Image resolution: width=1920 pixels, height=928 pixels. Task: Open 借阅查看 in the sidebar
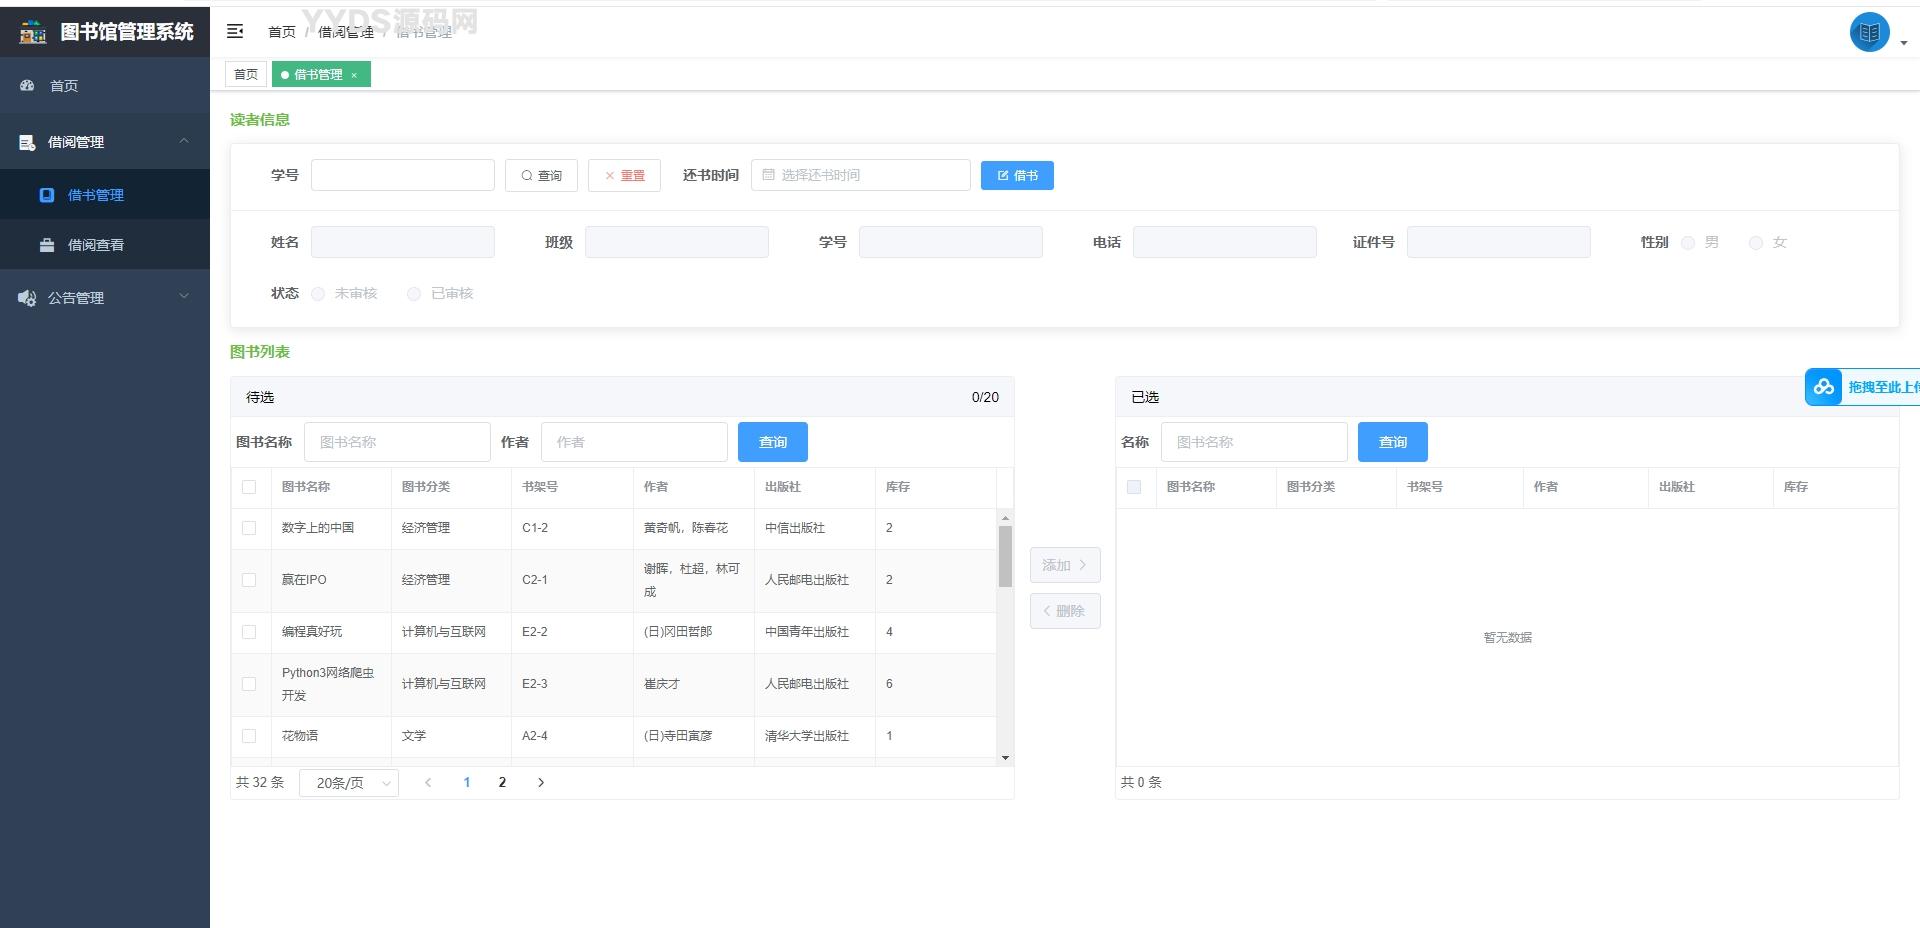tap(95, 245)
